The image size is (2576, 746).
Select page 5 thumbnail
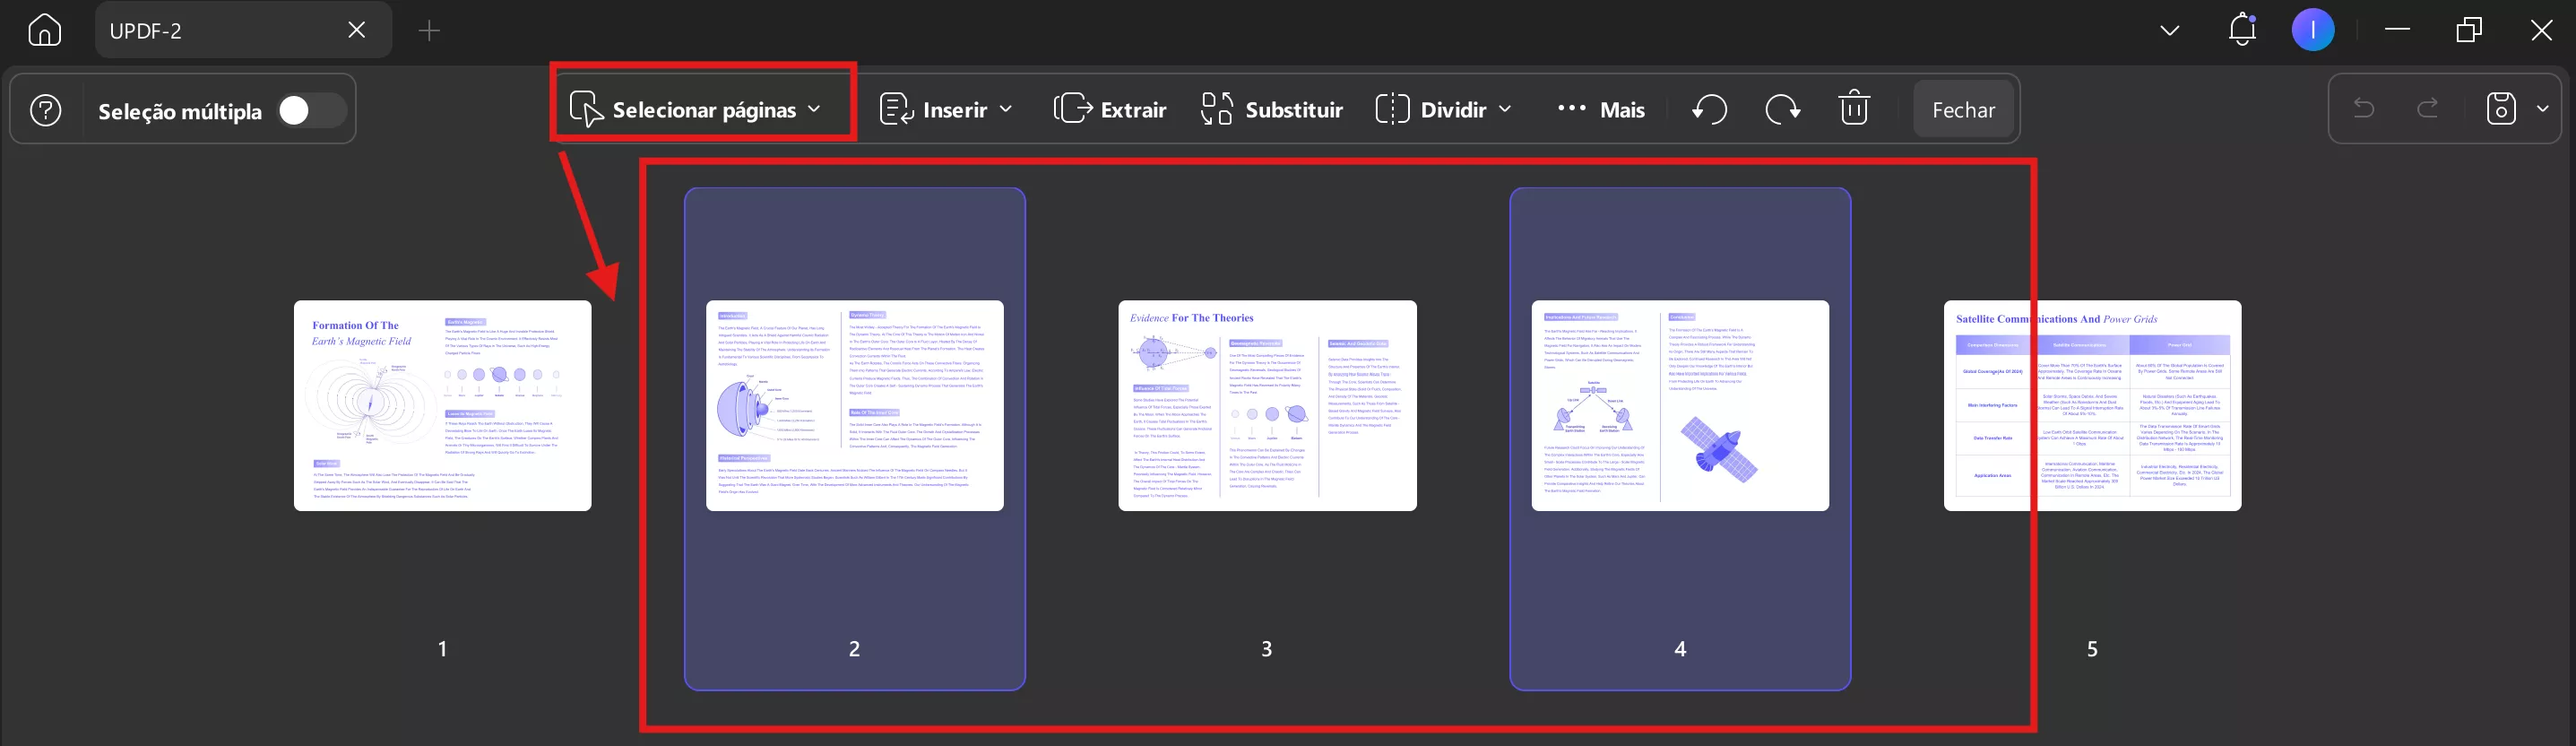(2092, 405)
